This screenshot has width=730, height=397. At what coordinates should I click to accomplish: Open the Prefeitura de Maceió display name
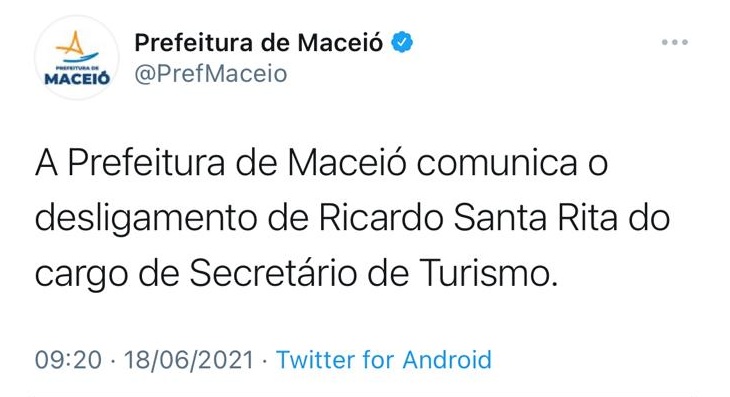coord(259,43)
